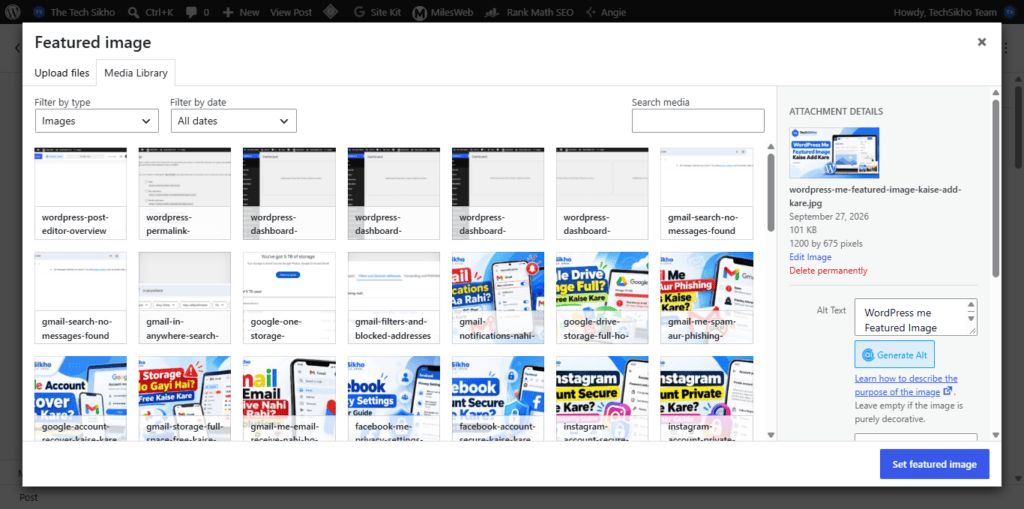
Task: Switch to the Upload files tab
Action: coord(62,73)
